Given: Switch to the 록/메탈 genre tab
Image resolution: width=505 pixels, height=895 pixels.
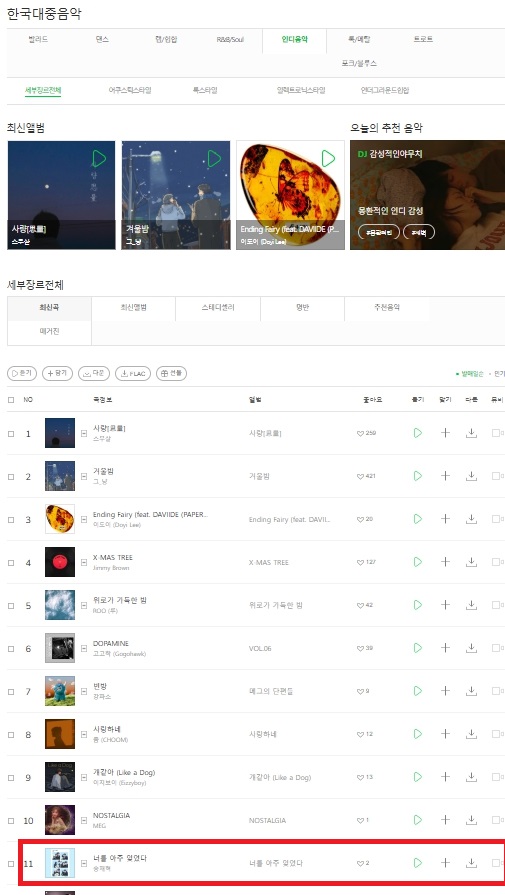Looking at the screenshot, I should [x=359, y=39].
